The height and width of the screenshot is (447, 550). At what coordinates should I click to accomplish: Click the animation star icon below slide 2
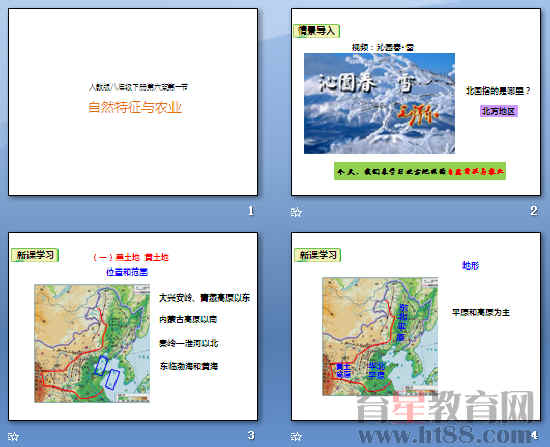click(x=296, y=212)
